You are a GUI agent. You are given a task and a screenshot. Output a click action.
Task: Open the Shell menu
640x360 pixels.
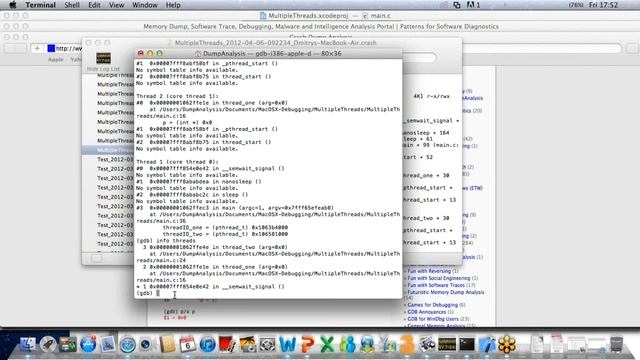(x=72, y=5)
